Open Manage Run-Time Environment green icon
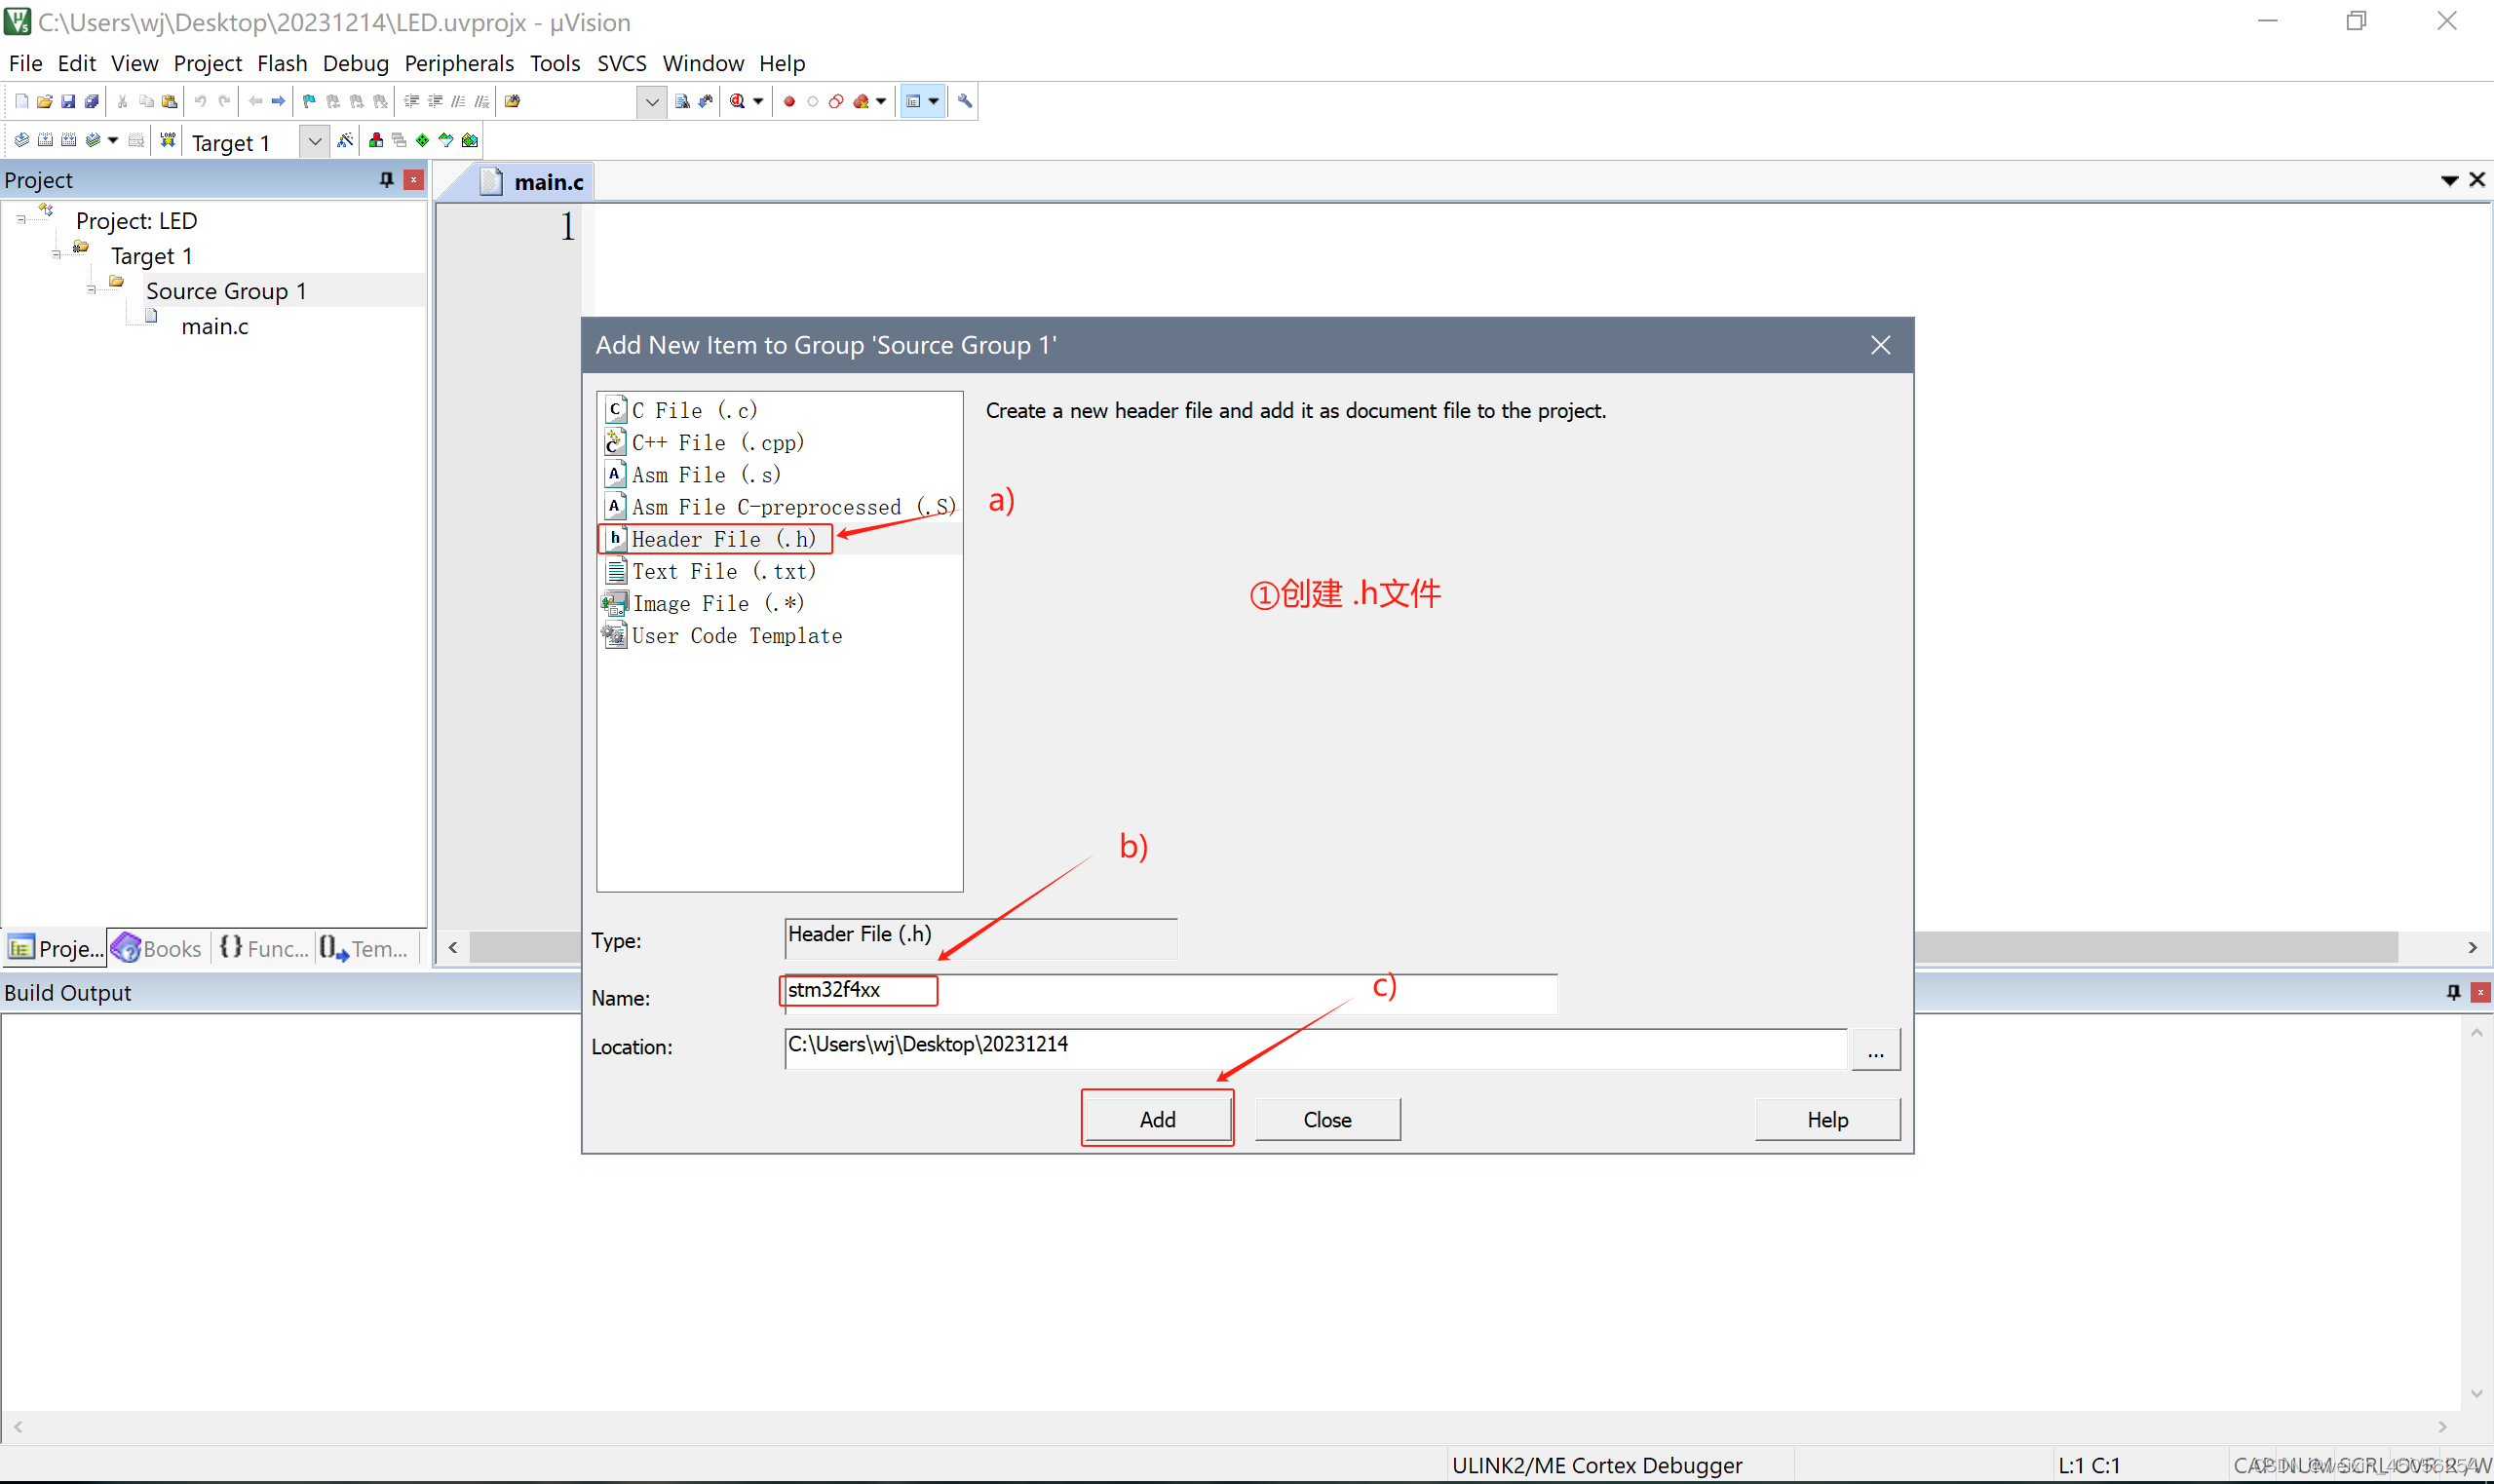This screenshot has height=1484, width=2494. (423, 140)
